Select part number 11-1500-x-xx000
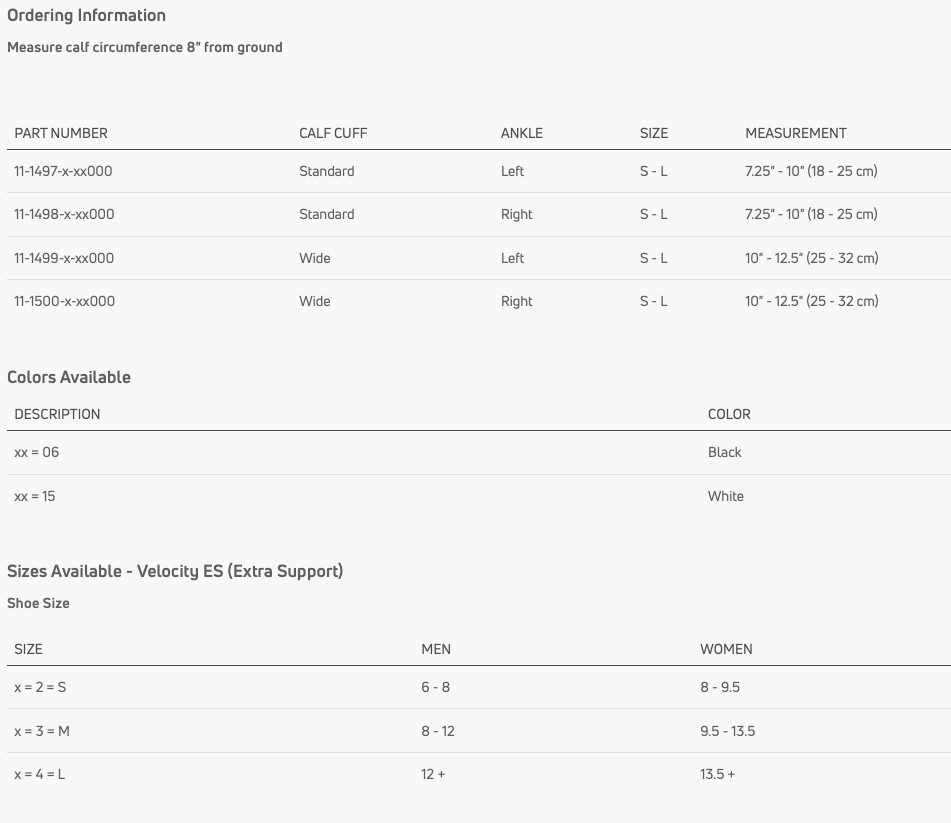The width and height of the screenshot is (951, 823). point(64,301)
